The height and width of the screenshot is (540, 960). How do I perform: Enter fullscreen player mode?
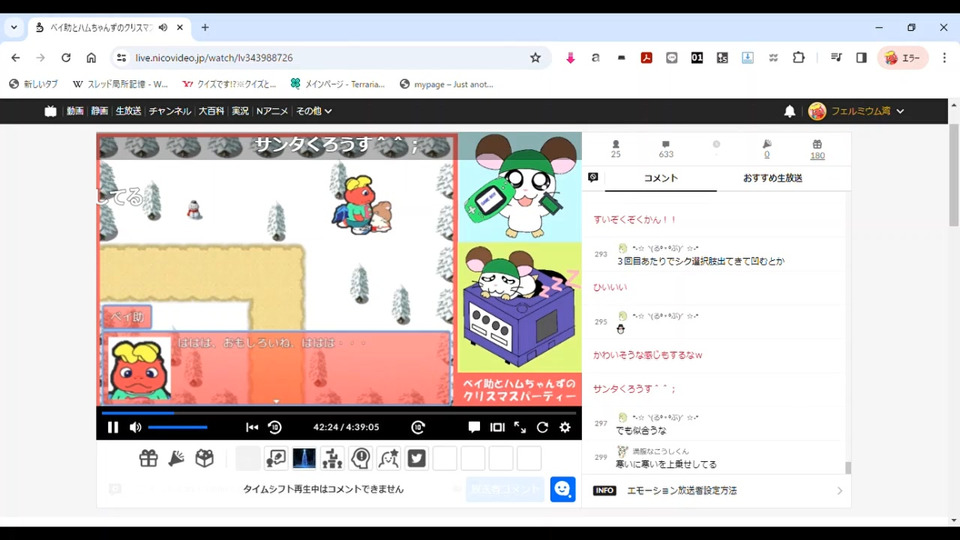click(x=520, y=427)
